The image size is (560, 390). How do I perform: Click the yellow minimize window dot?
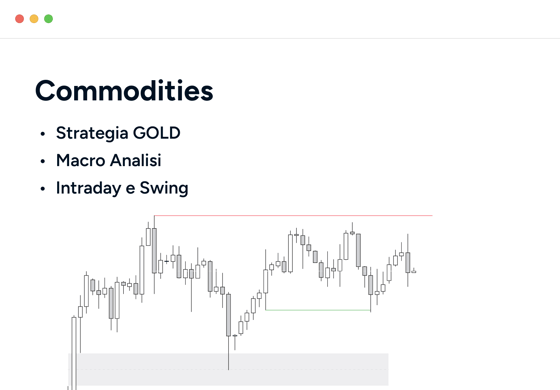[34, 19]
